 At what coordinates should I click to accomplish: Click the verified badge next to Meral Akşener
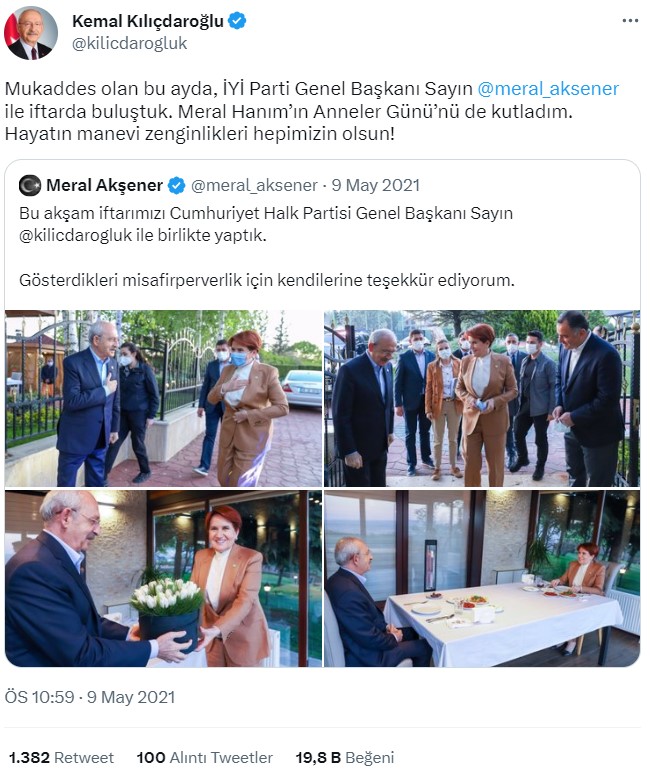(x=177, y=186)
